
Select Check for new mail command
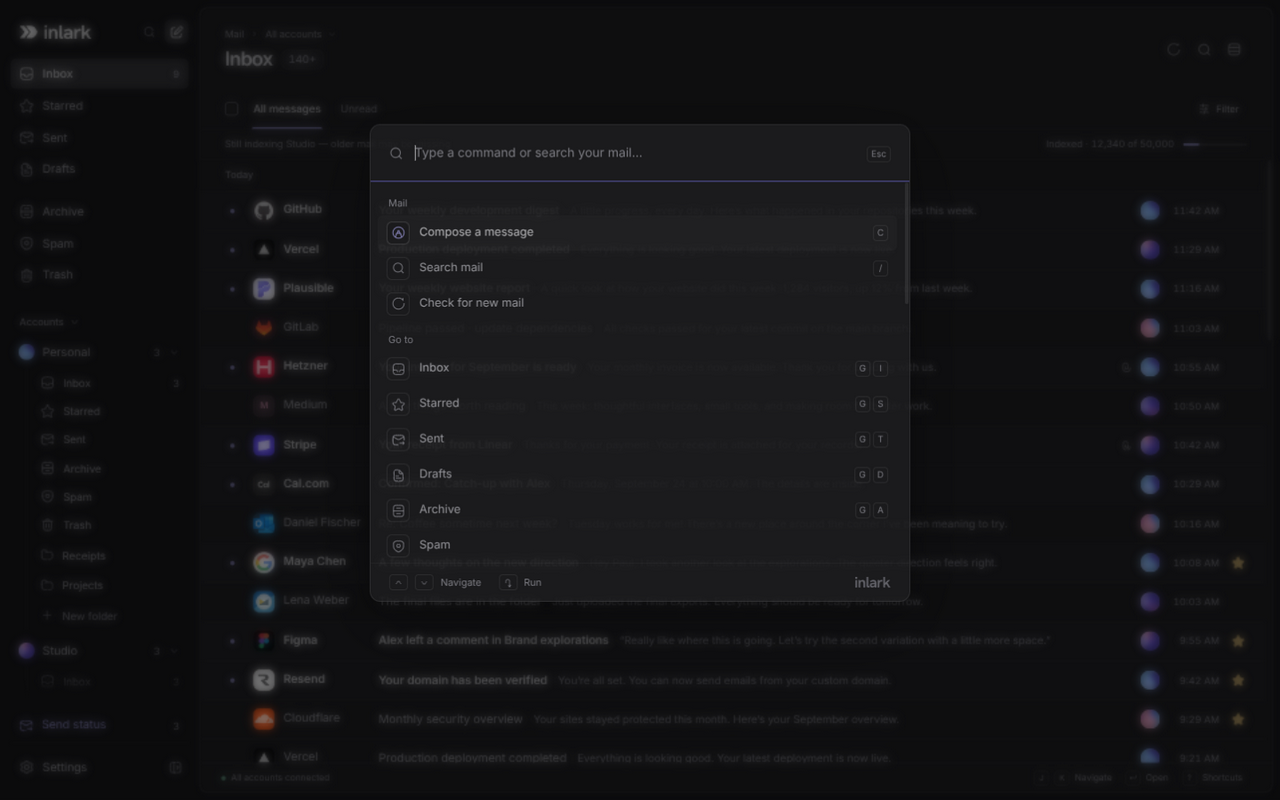tap(638, 303)
